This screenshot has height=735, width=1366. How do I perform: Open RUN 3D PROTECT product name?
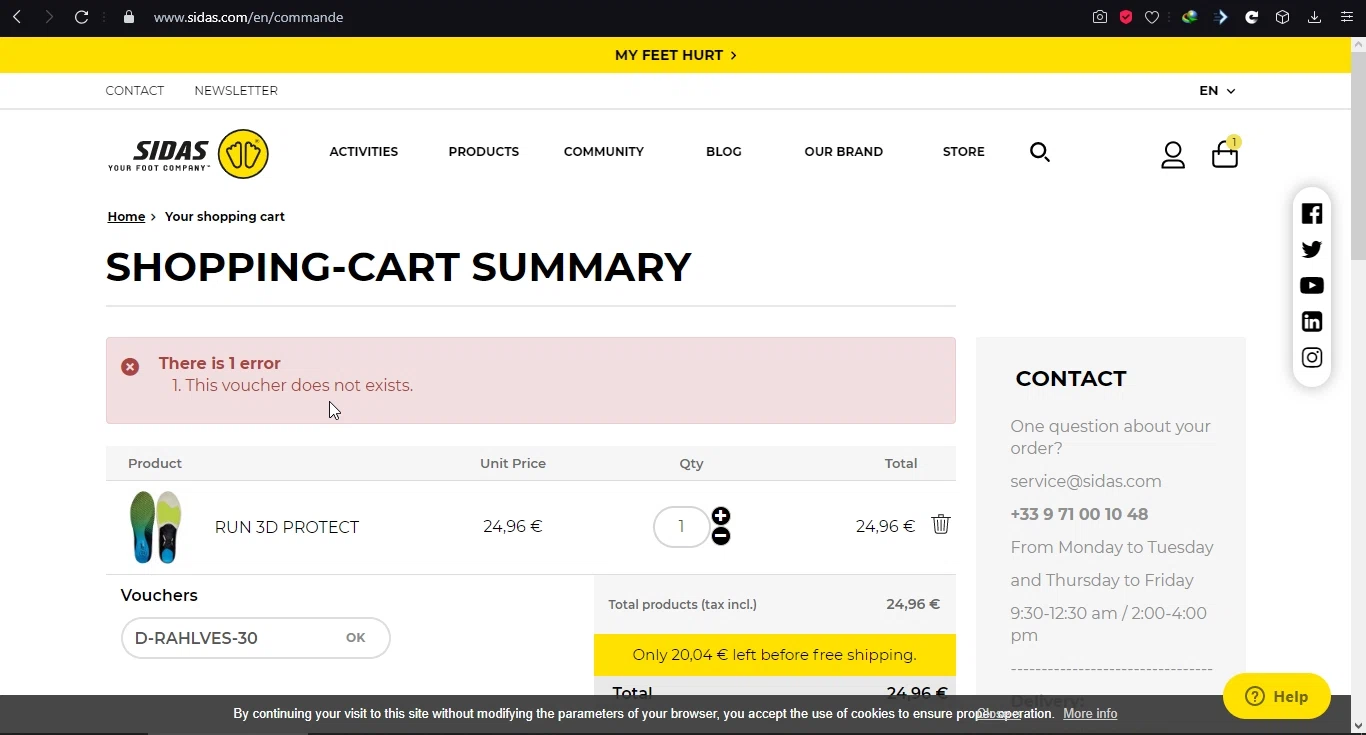(x=287, y=528)
